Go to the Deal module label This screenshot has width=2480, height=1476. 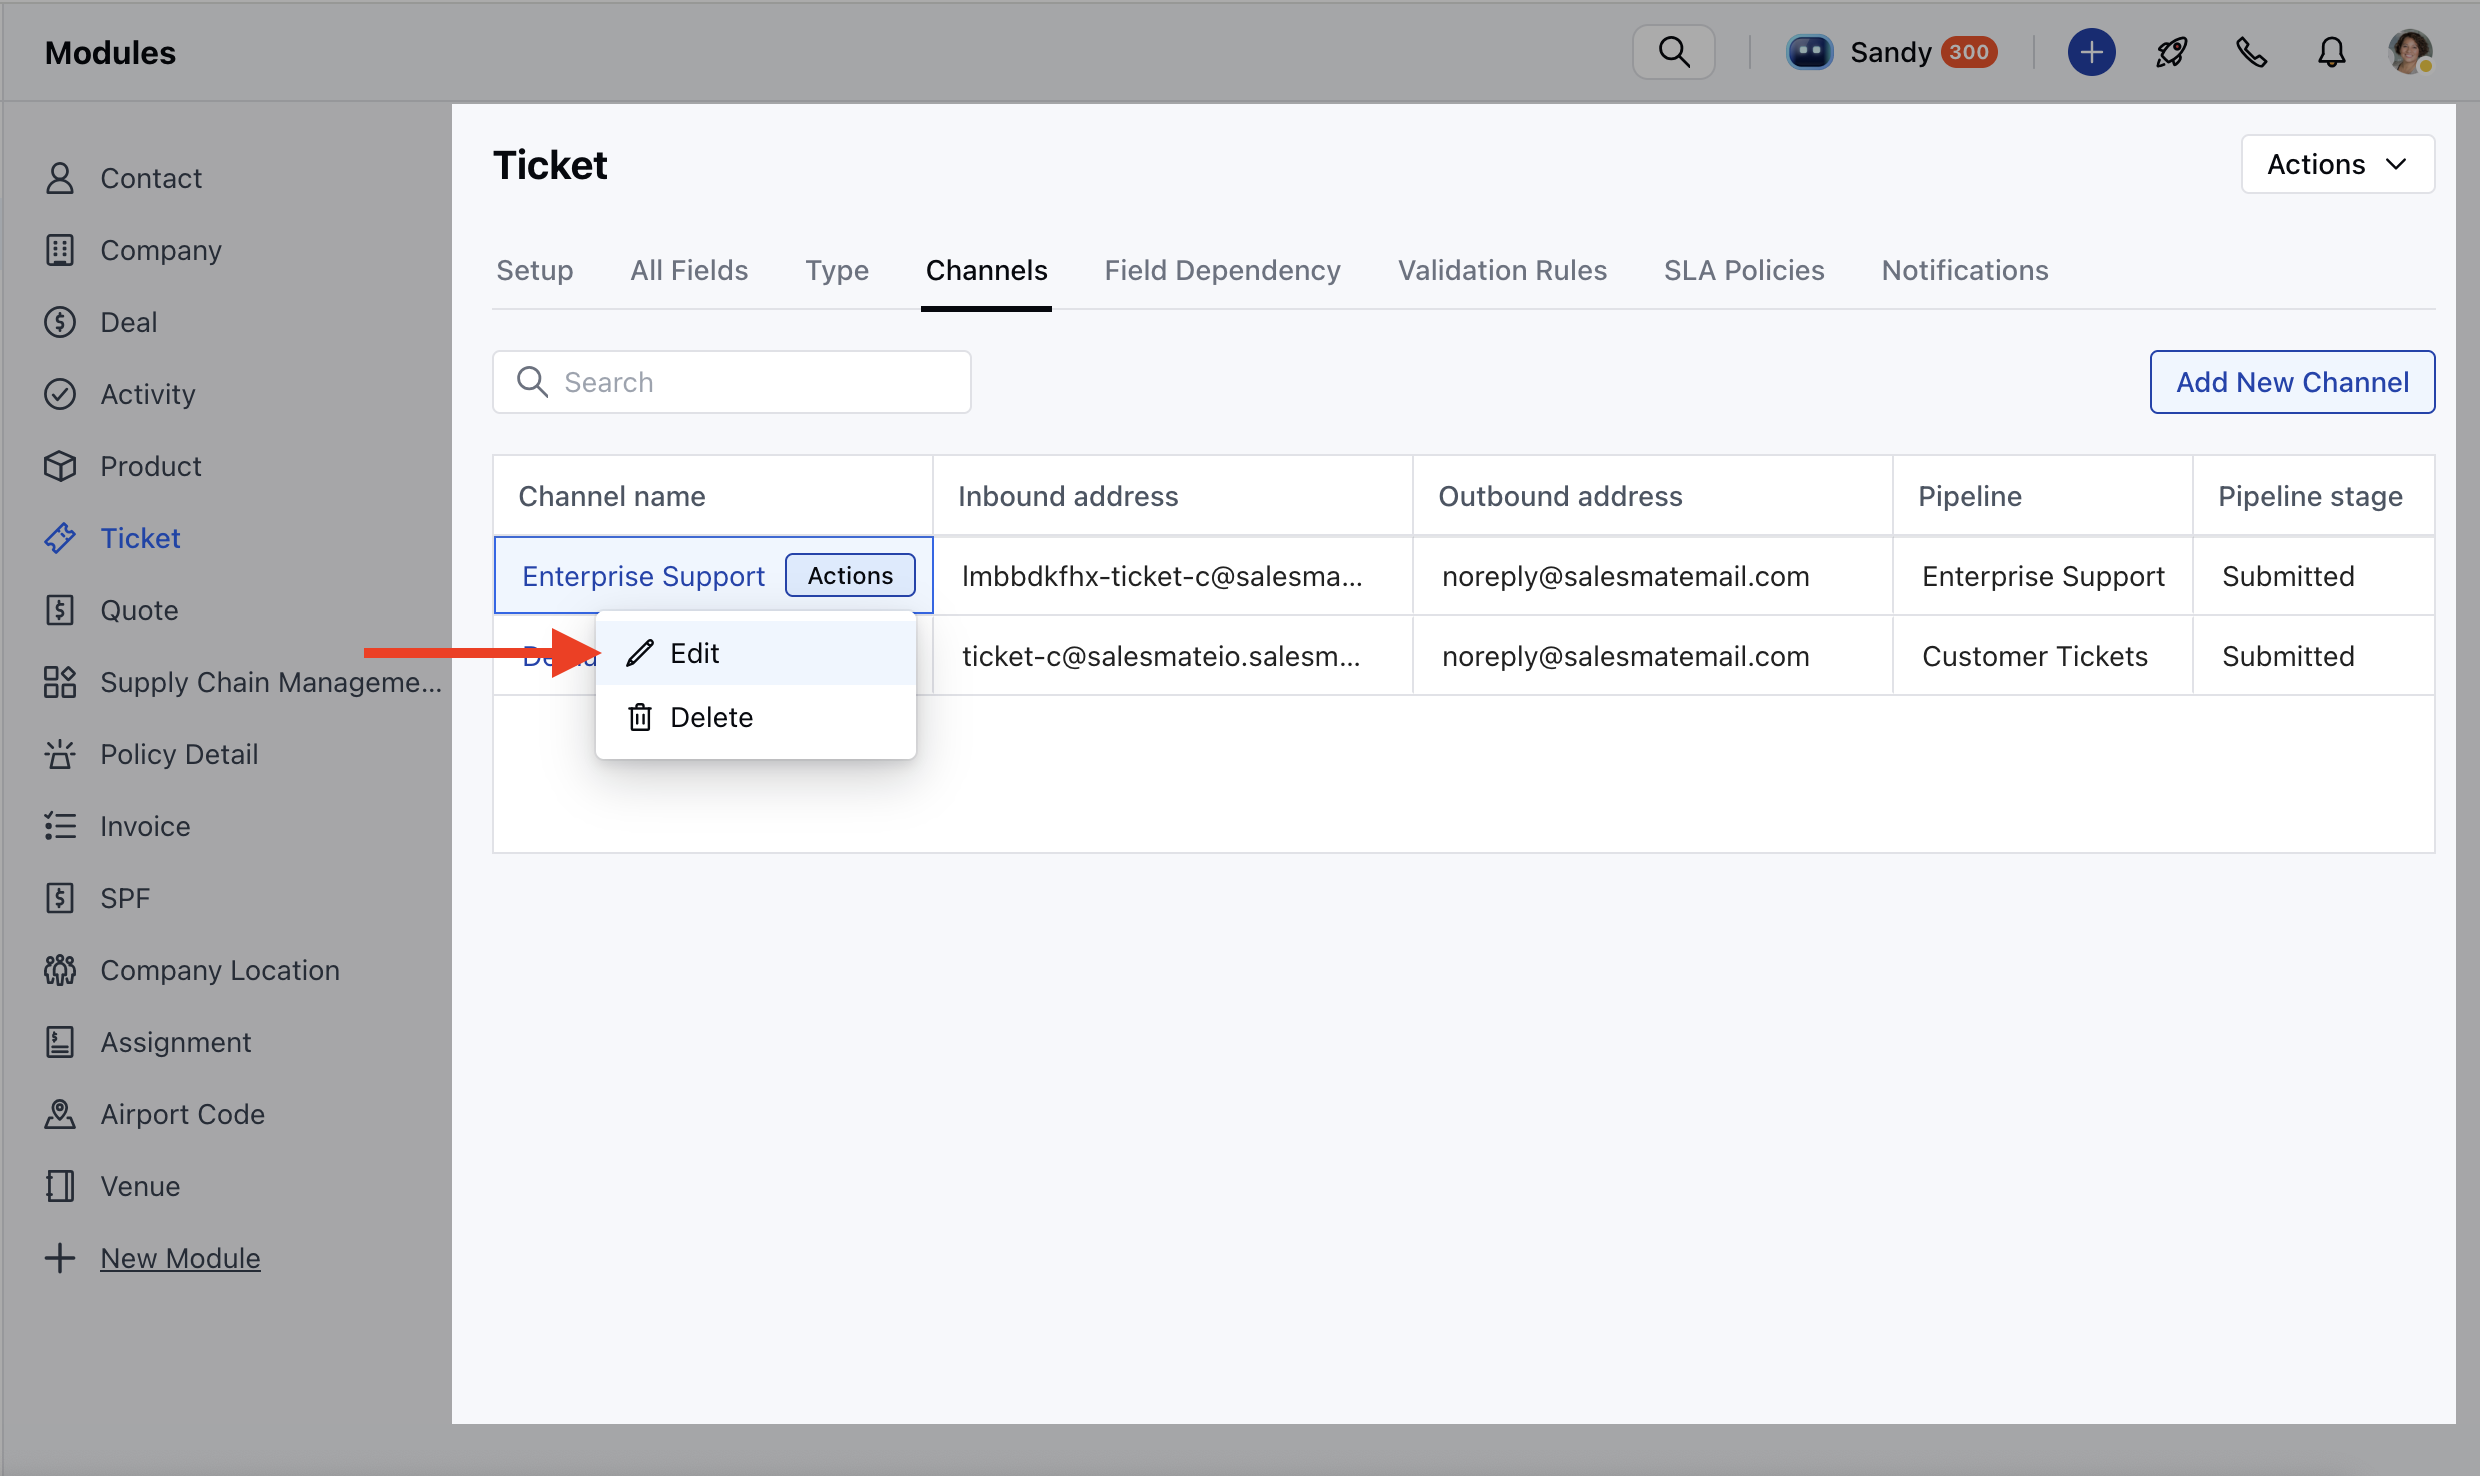pos(128,322)
